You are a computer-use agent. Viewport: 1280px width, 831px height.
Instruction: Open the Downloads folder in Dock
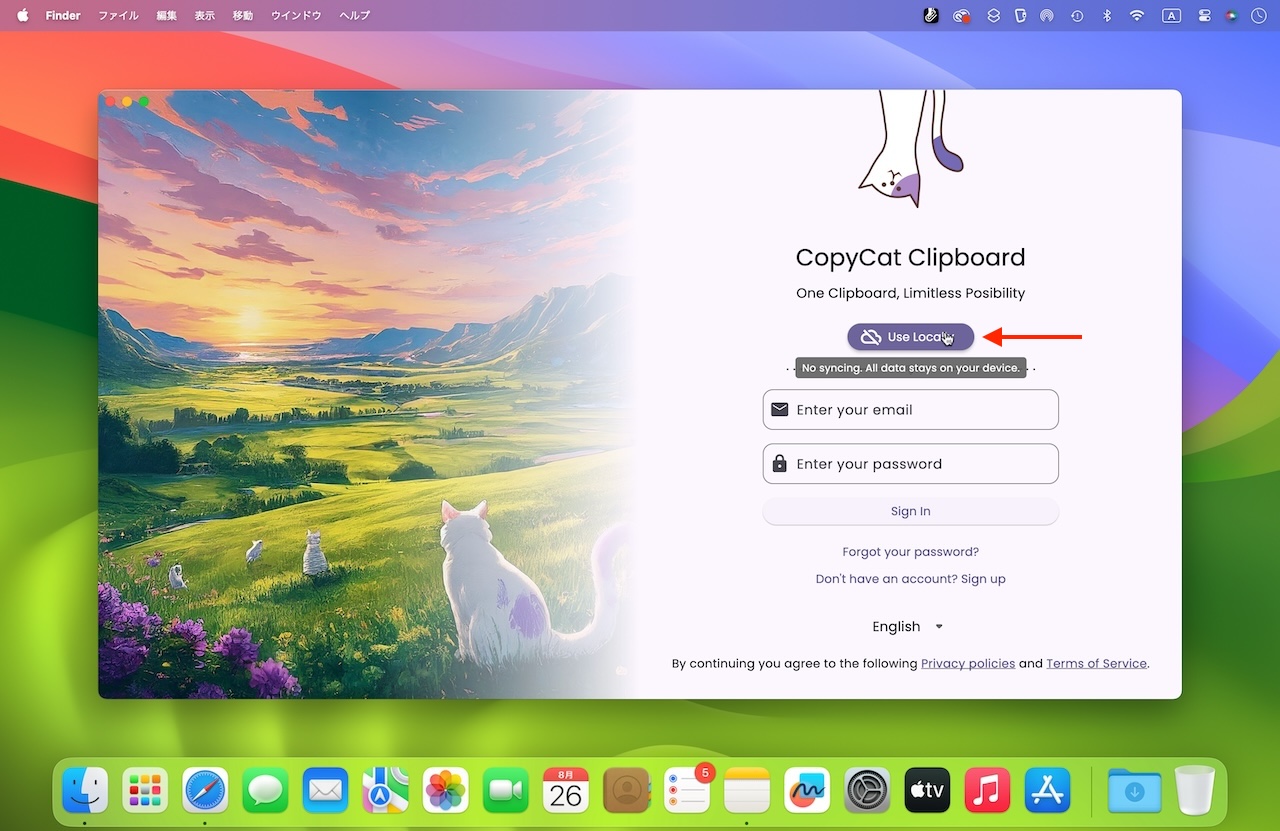pos(1135,791)
